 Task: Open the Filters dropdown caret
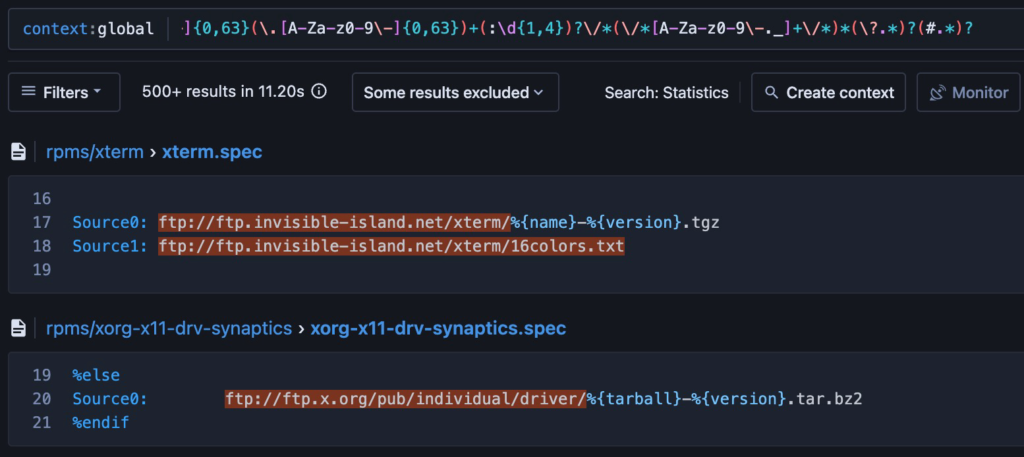[x=97, y=92]
